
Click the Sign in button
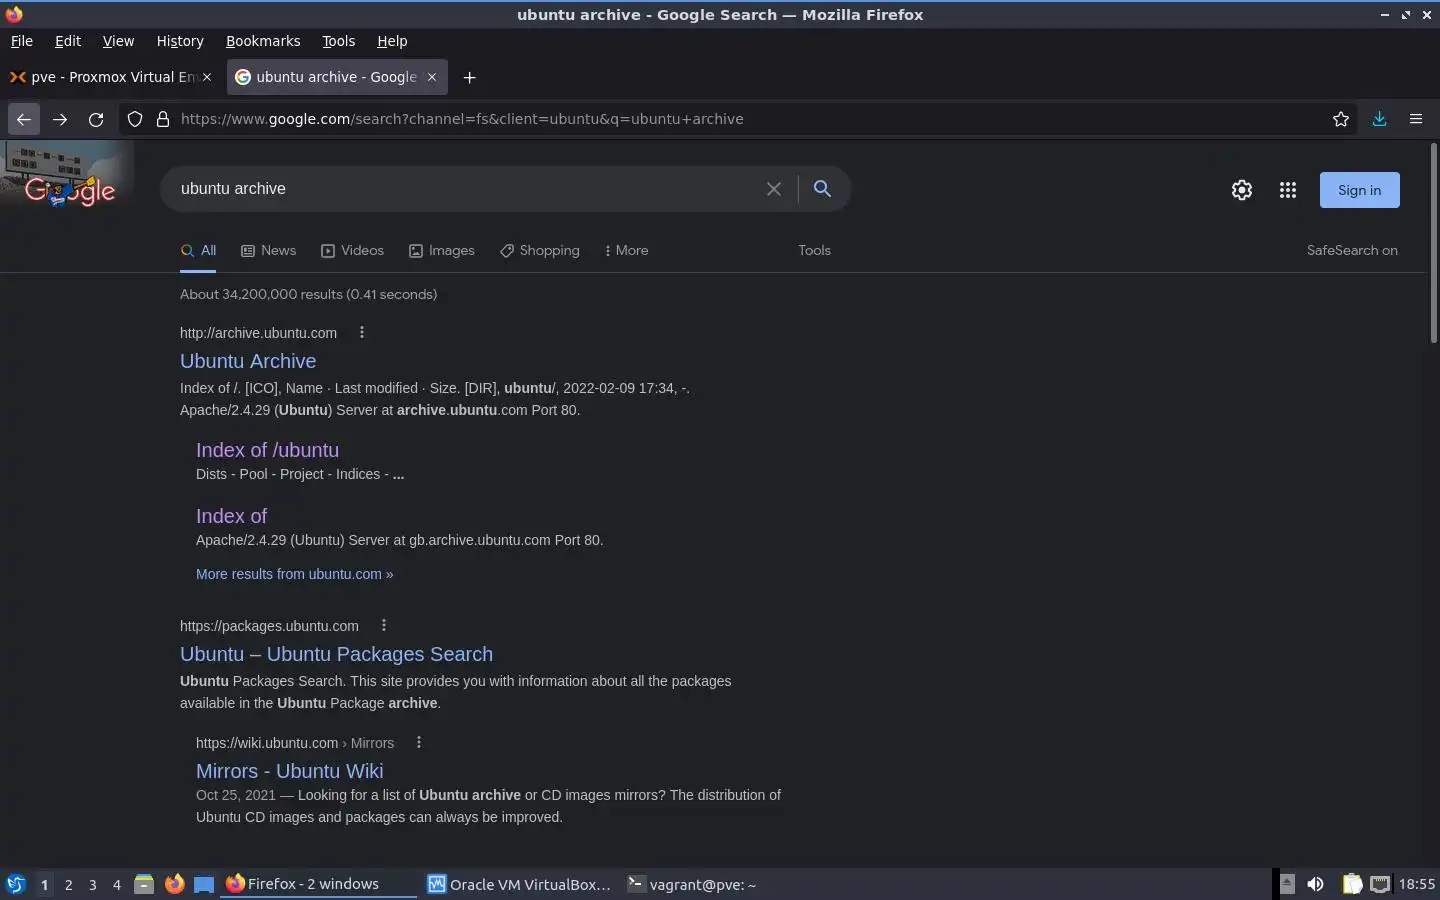coord(1359,190)
